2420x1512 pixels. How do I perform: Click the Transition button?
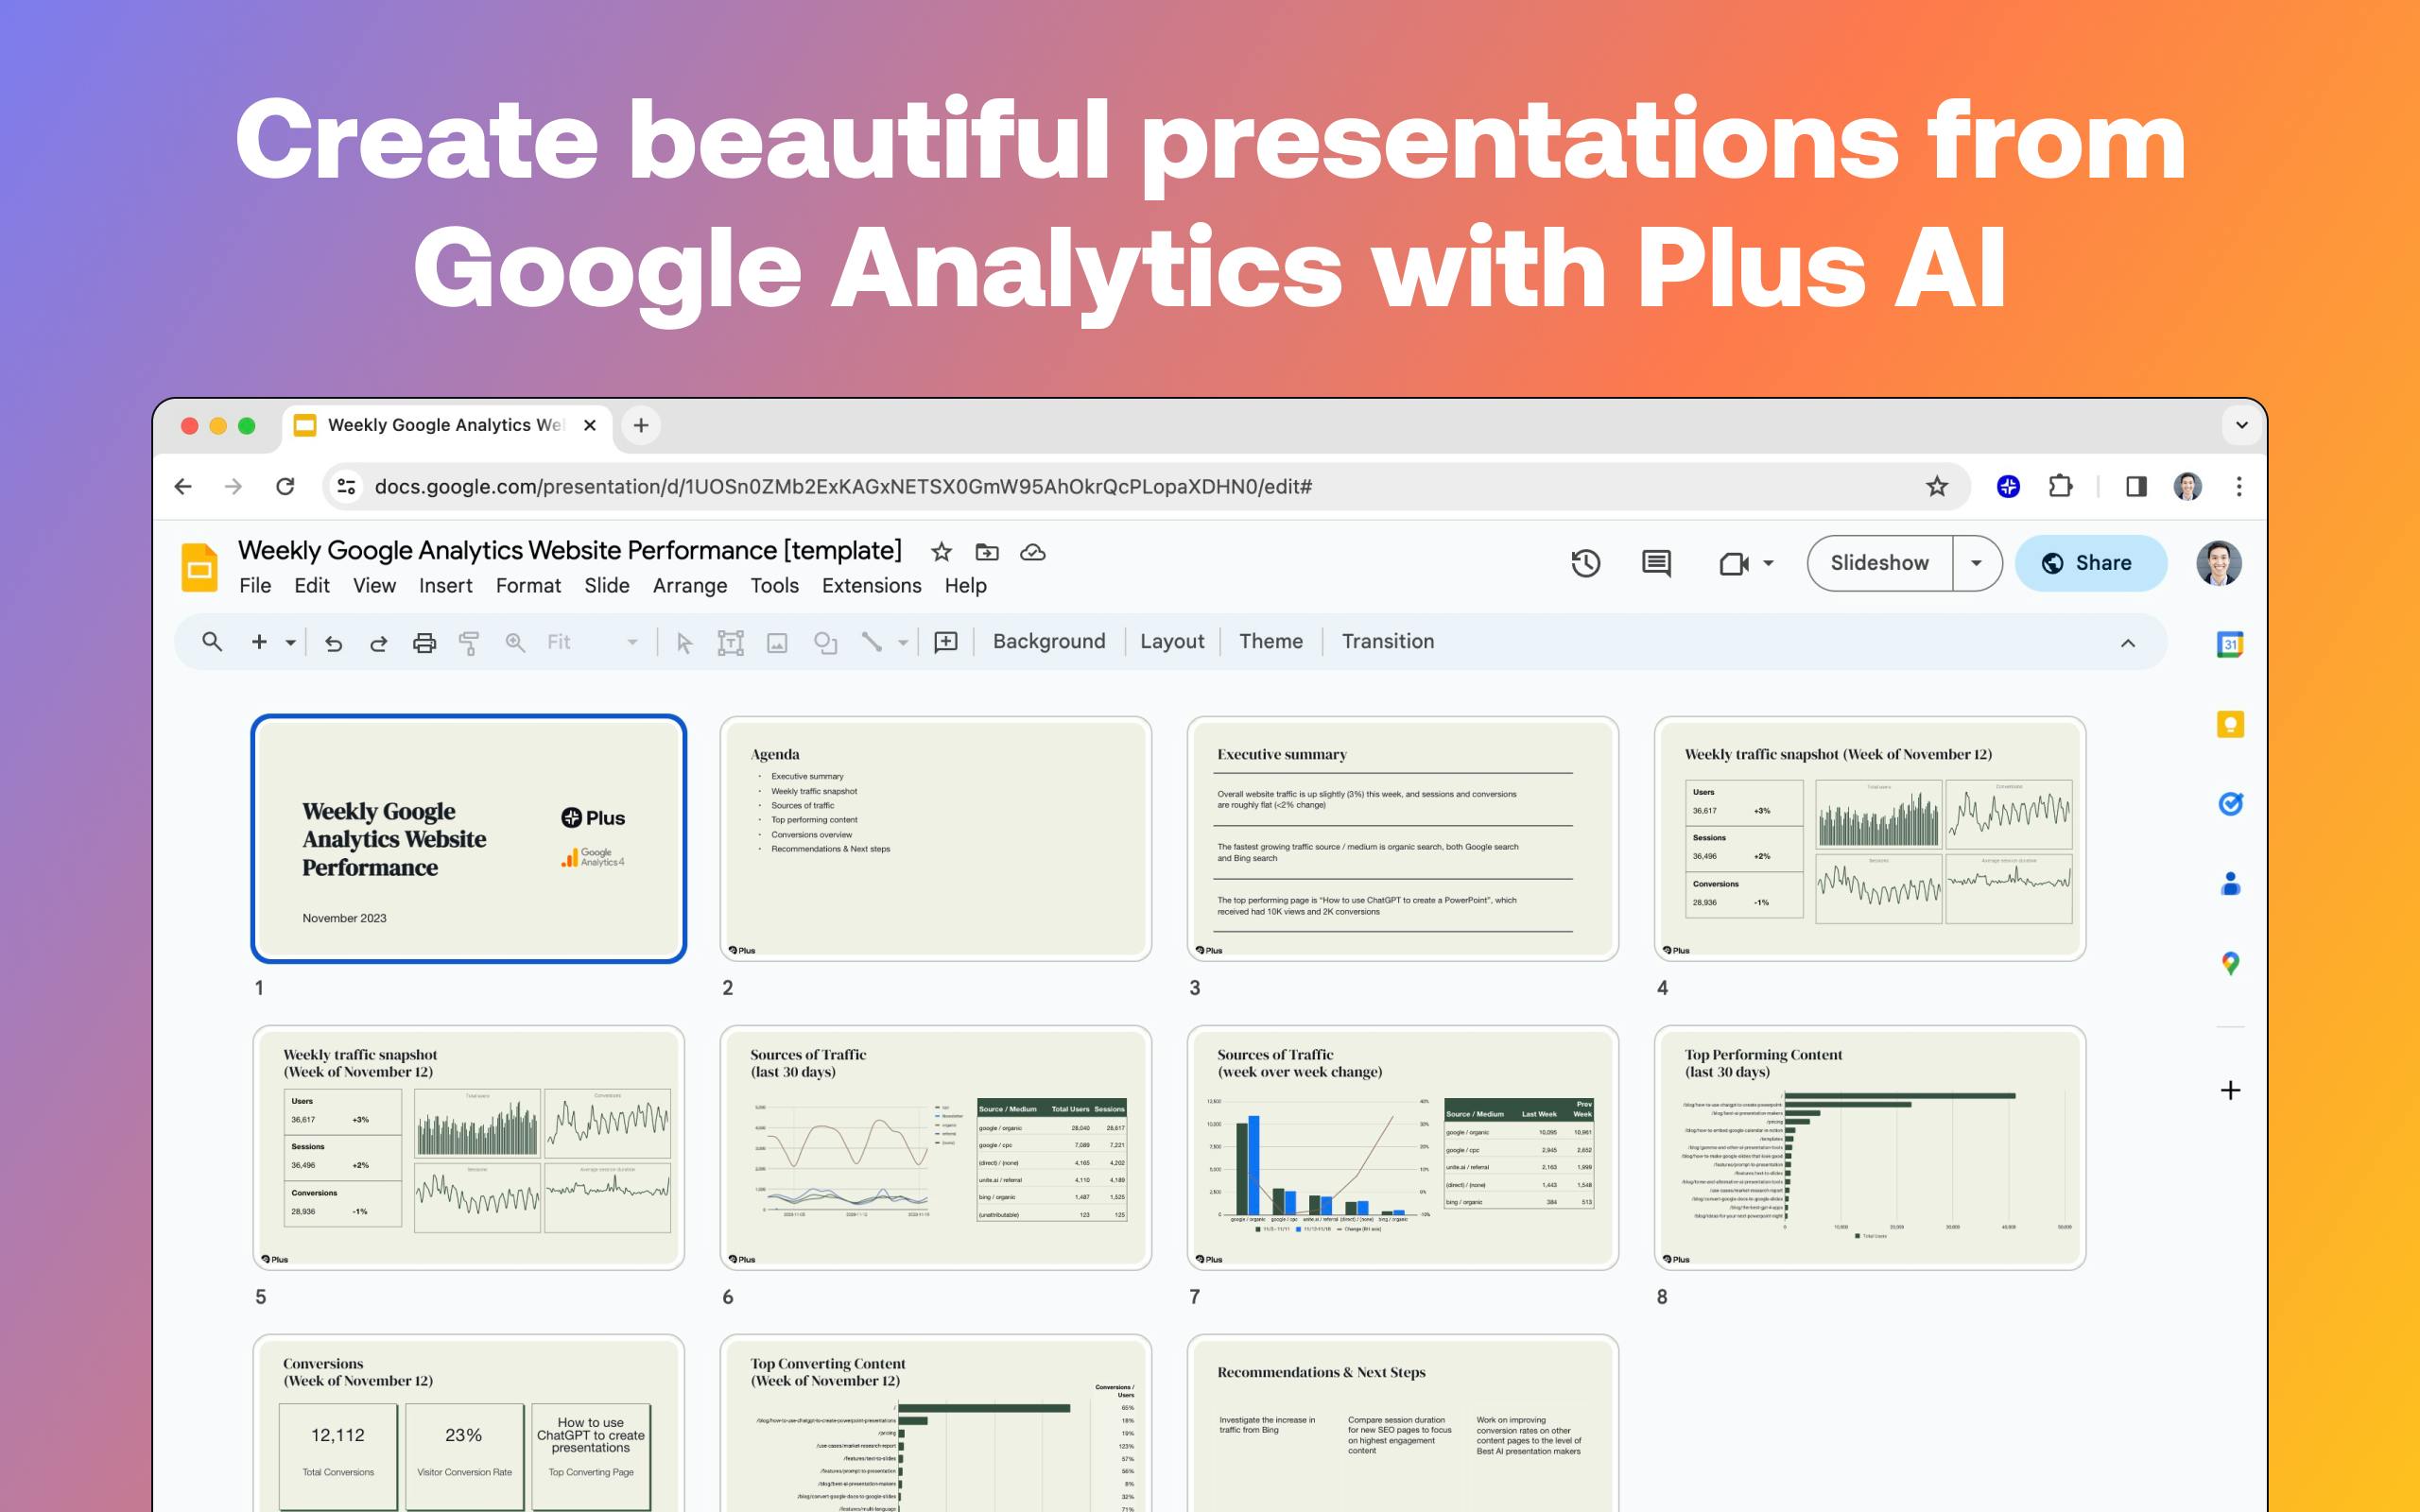coord(1388,642)
